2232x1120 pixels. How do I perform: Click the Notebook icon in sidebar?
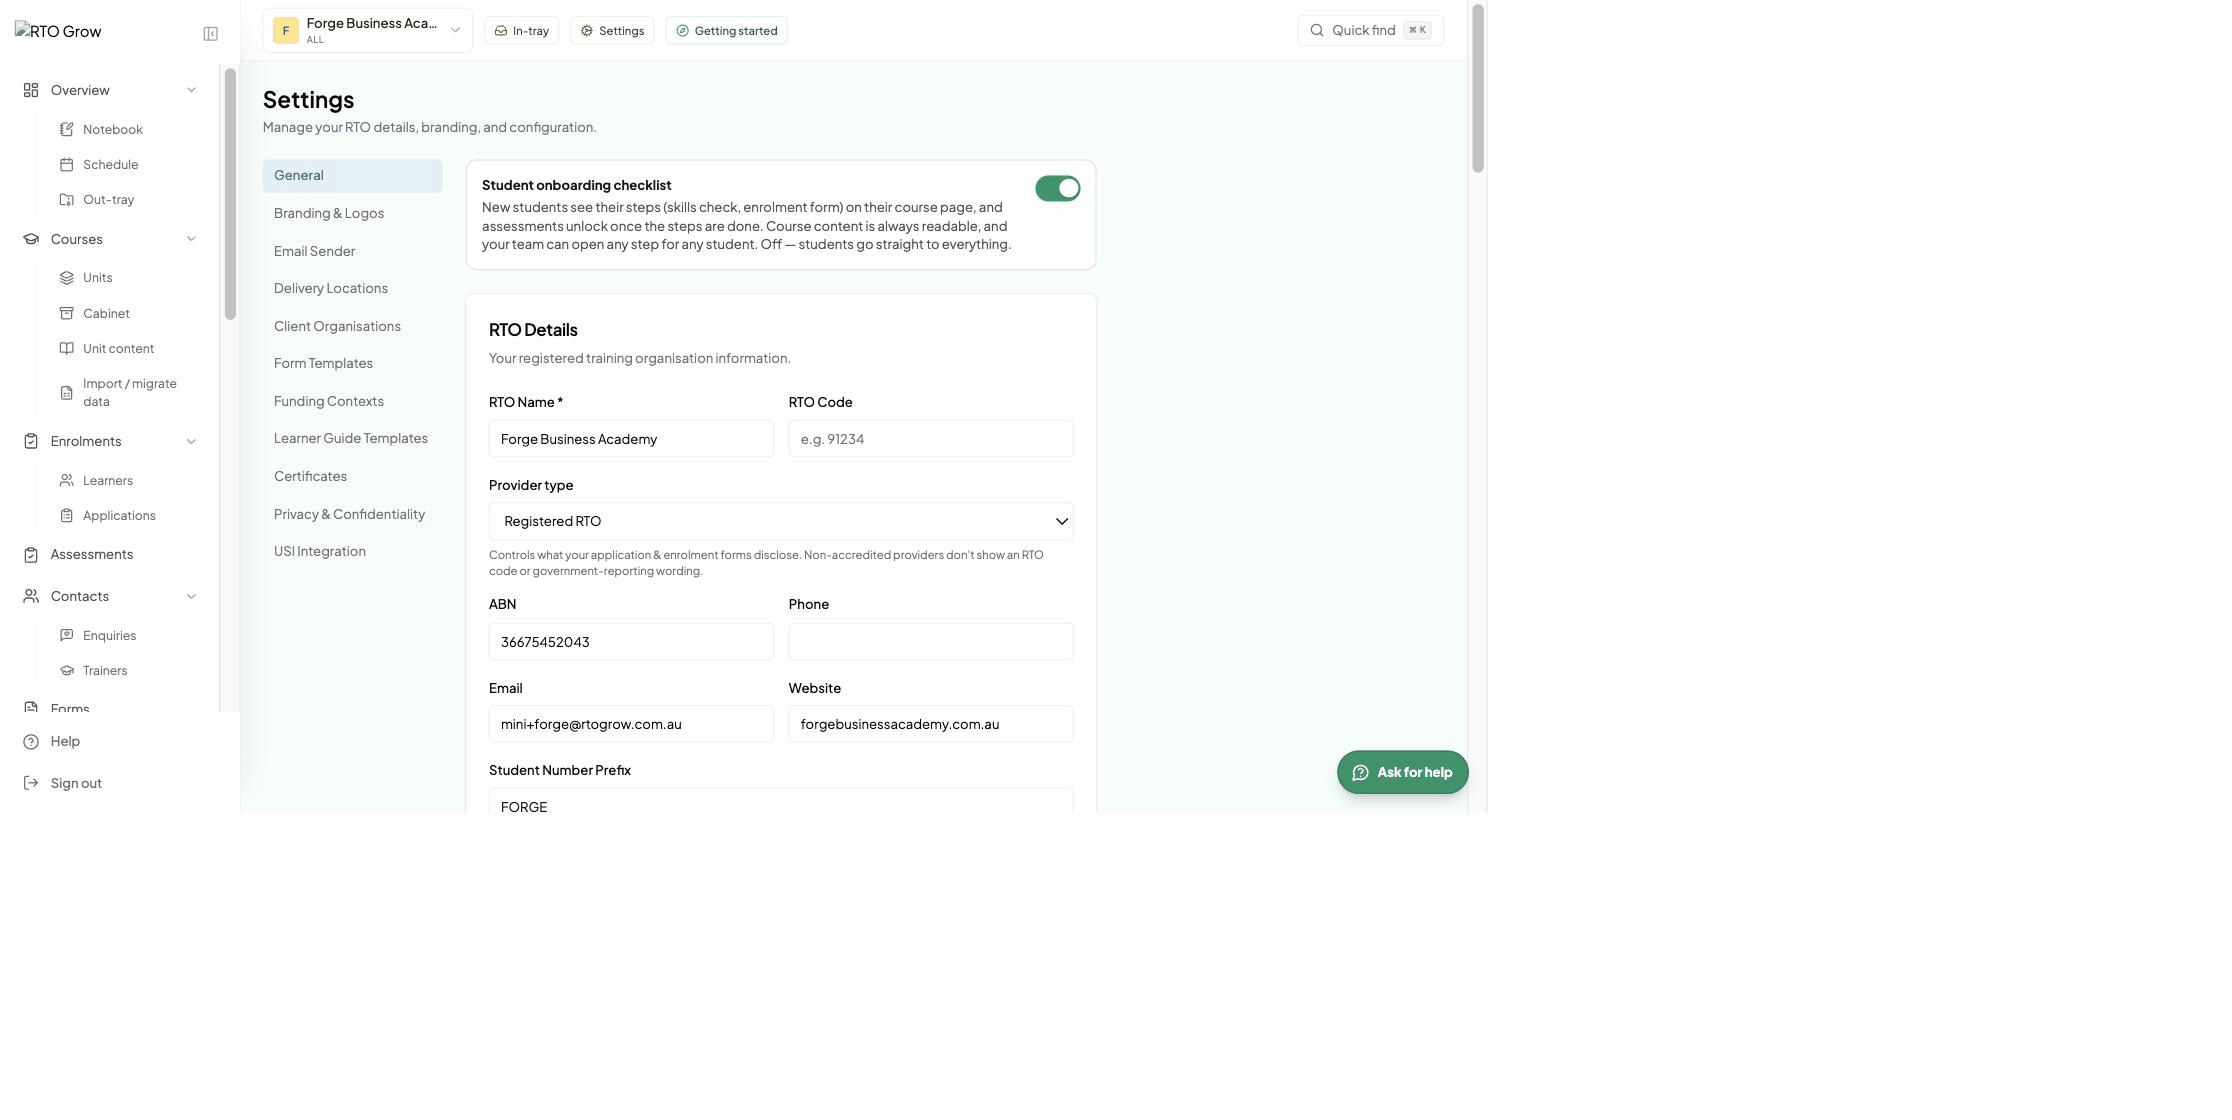pos(67,130)
